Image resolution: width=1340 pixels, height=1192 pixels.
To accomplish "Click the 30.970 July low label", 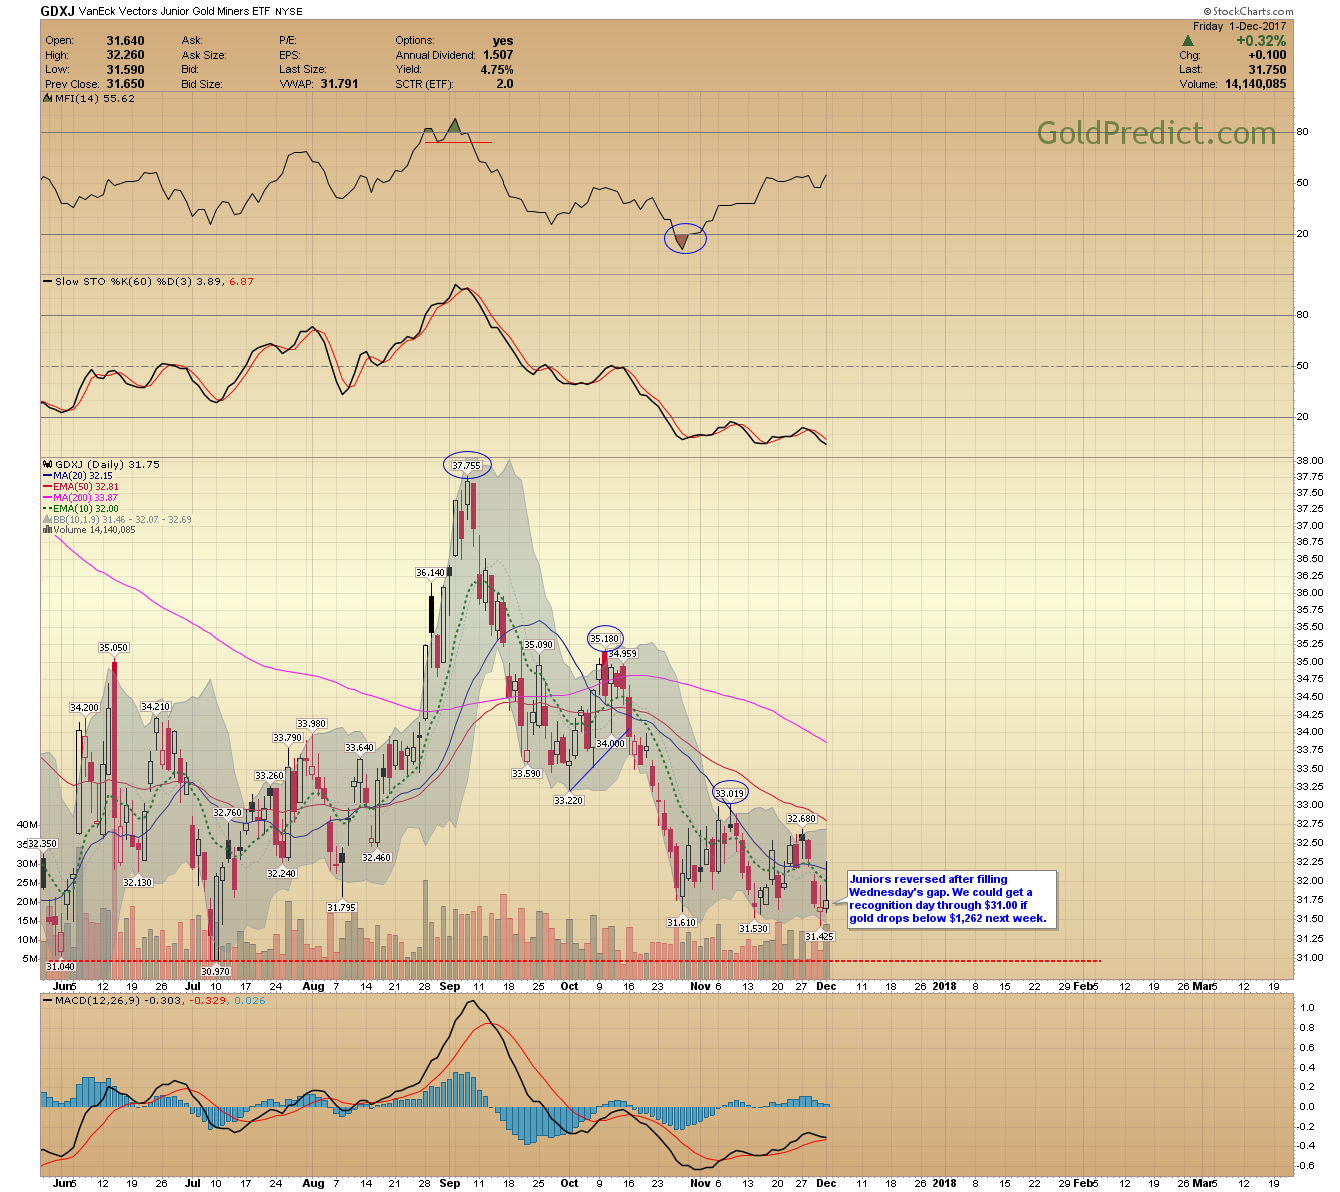I will pyautogui.click(x=215, y=972).
